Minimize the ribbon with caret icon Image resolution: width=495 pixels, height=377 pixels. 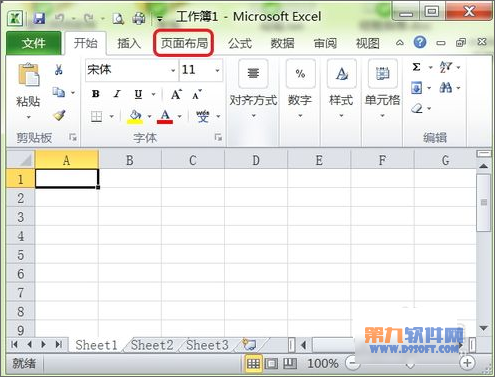400,43
